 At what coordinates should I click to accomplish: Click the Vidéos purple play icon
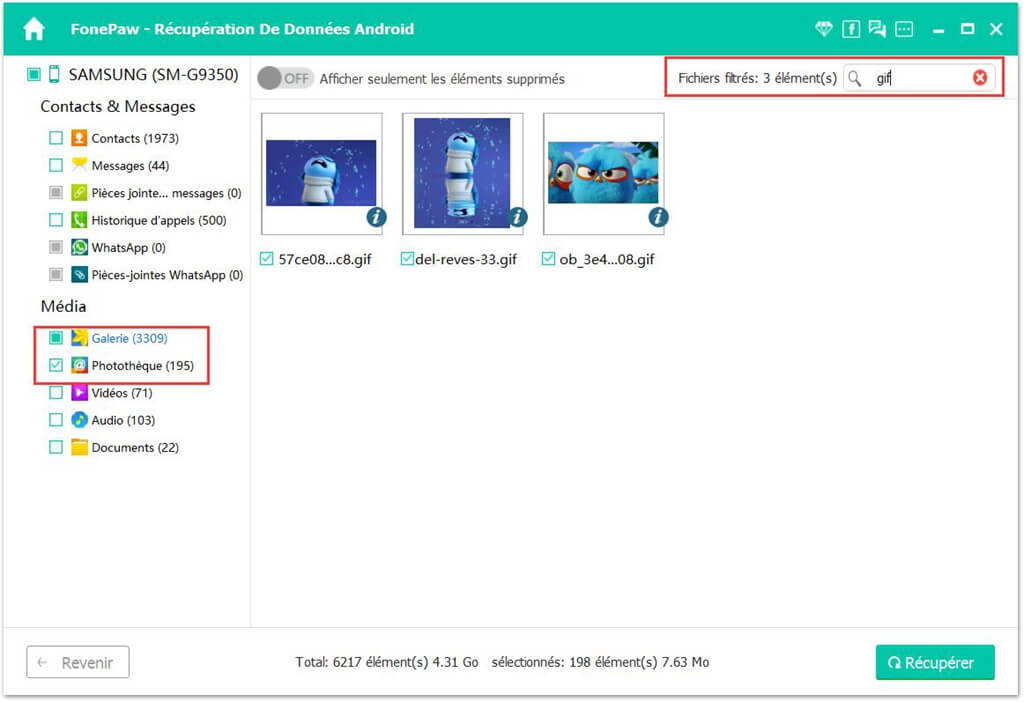click(79, 392)
